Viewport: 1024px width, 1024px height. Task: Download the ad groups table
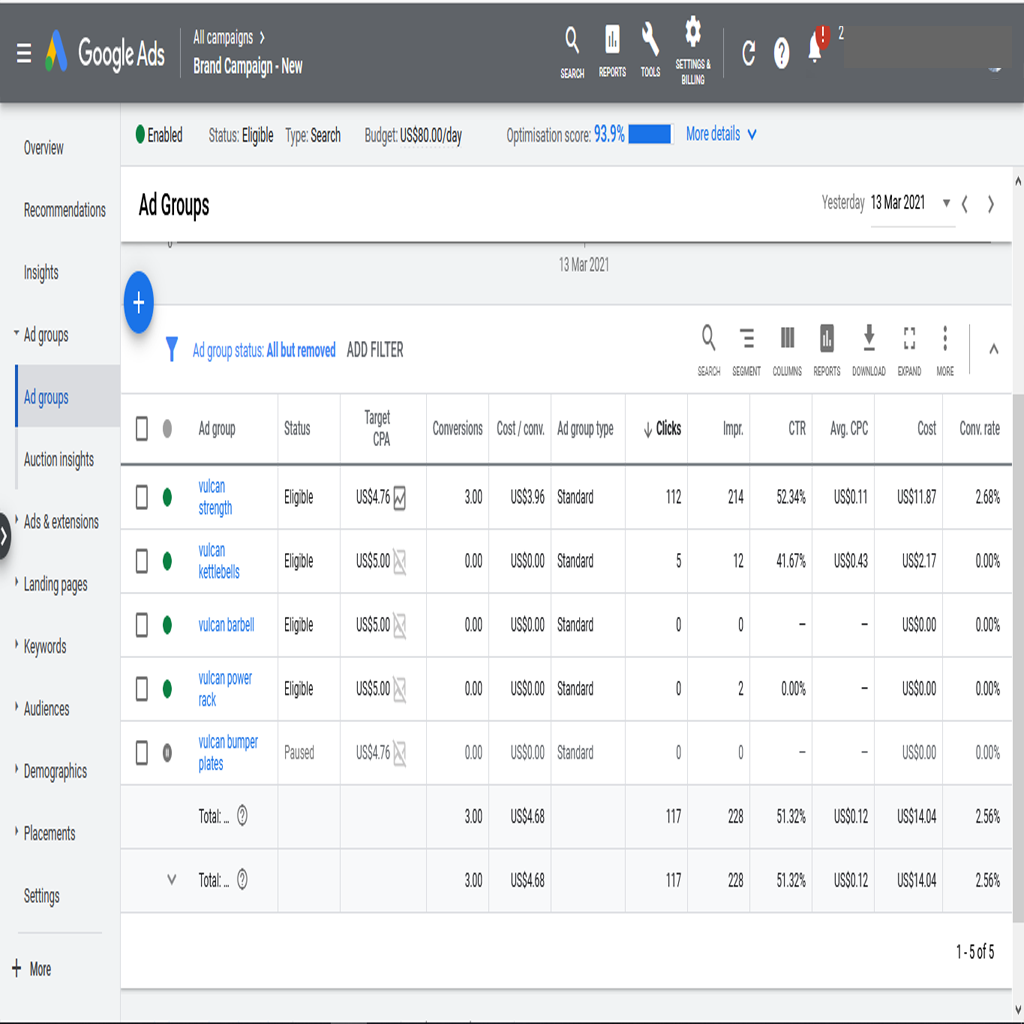(869, 351)
